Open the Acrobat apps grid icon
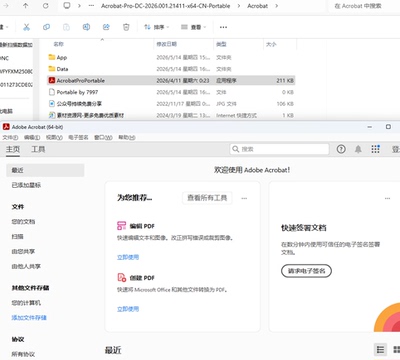400x360 pixels. (x=375, y=149)
